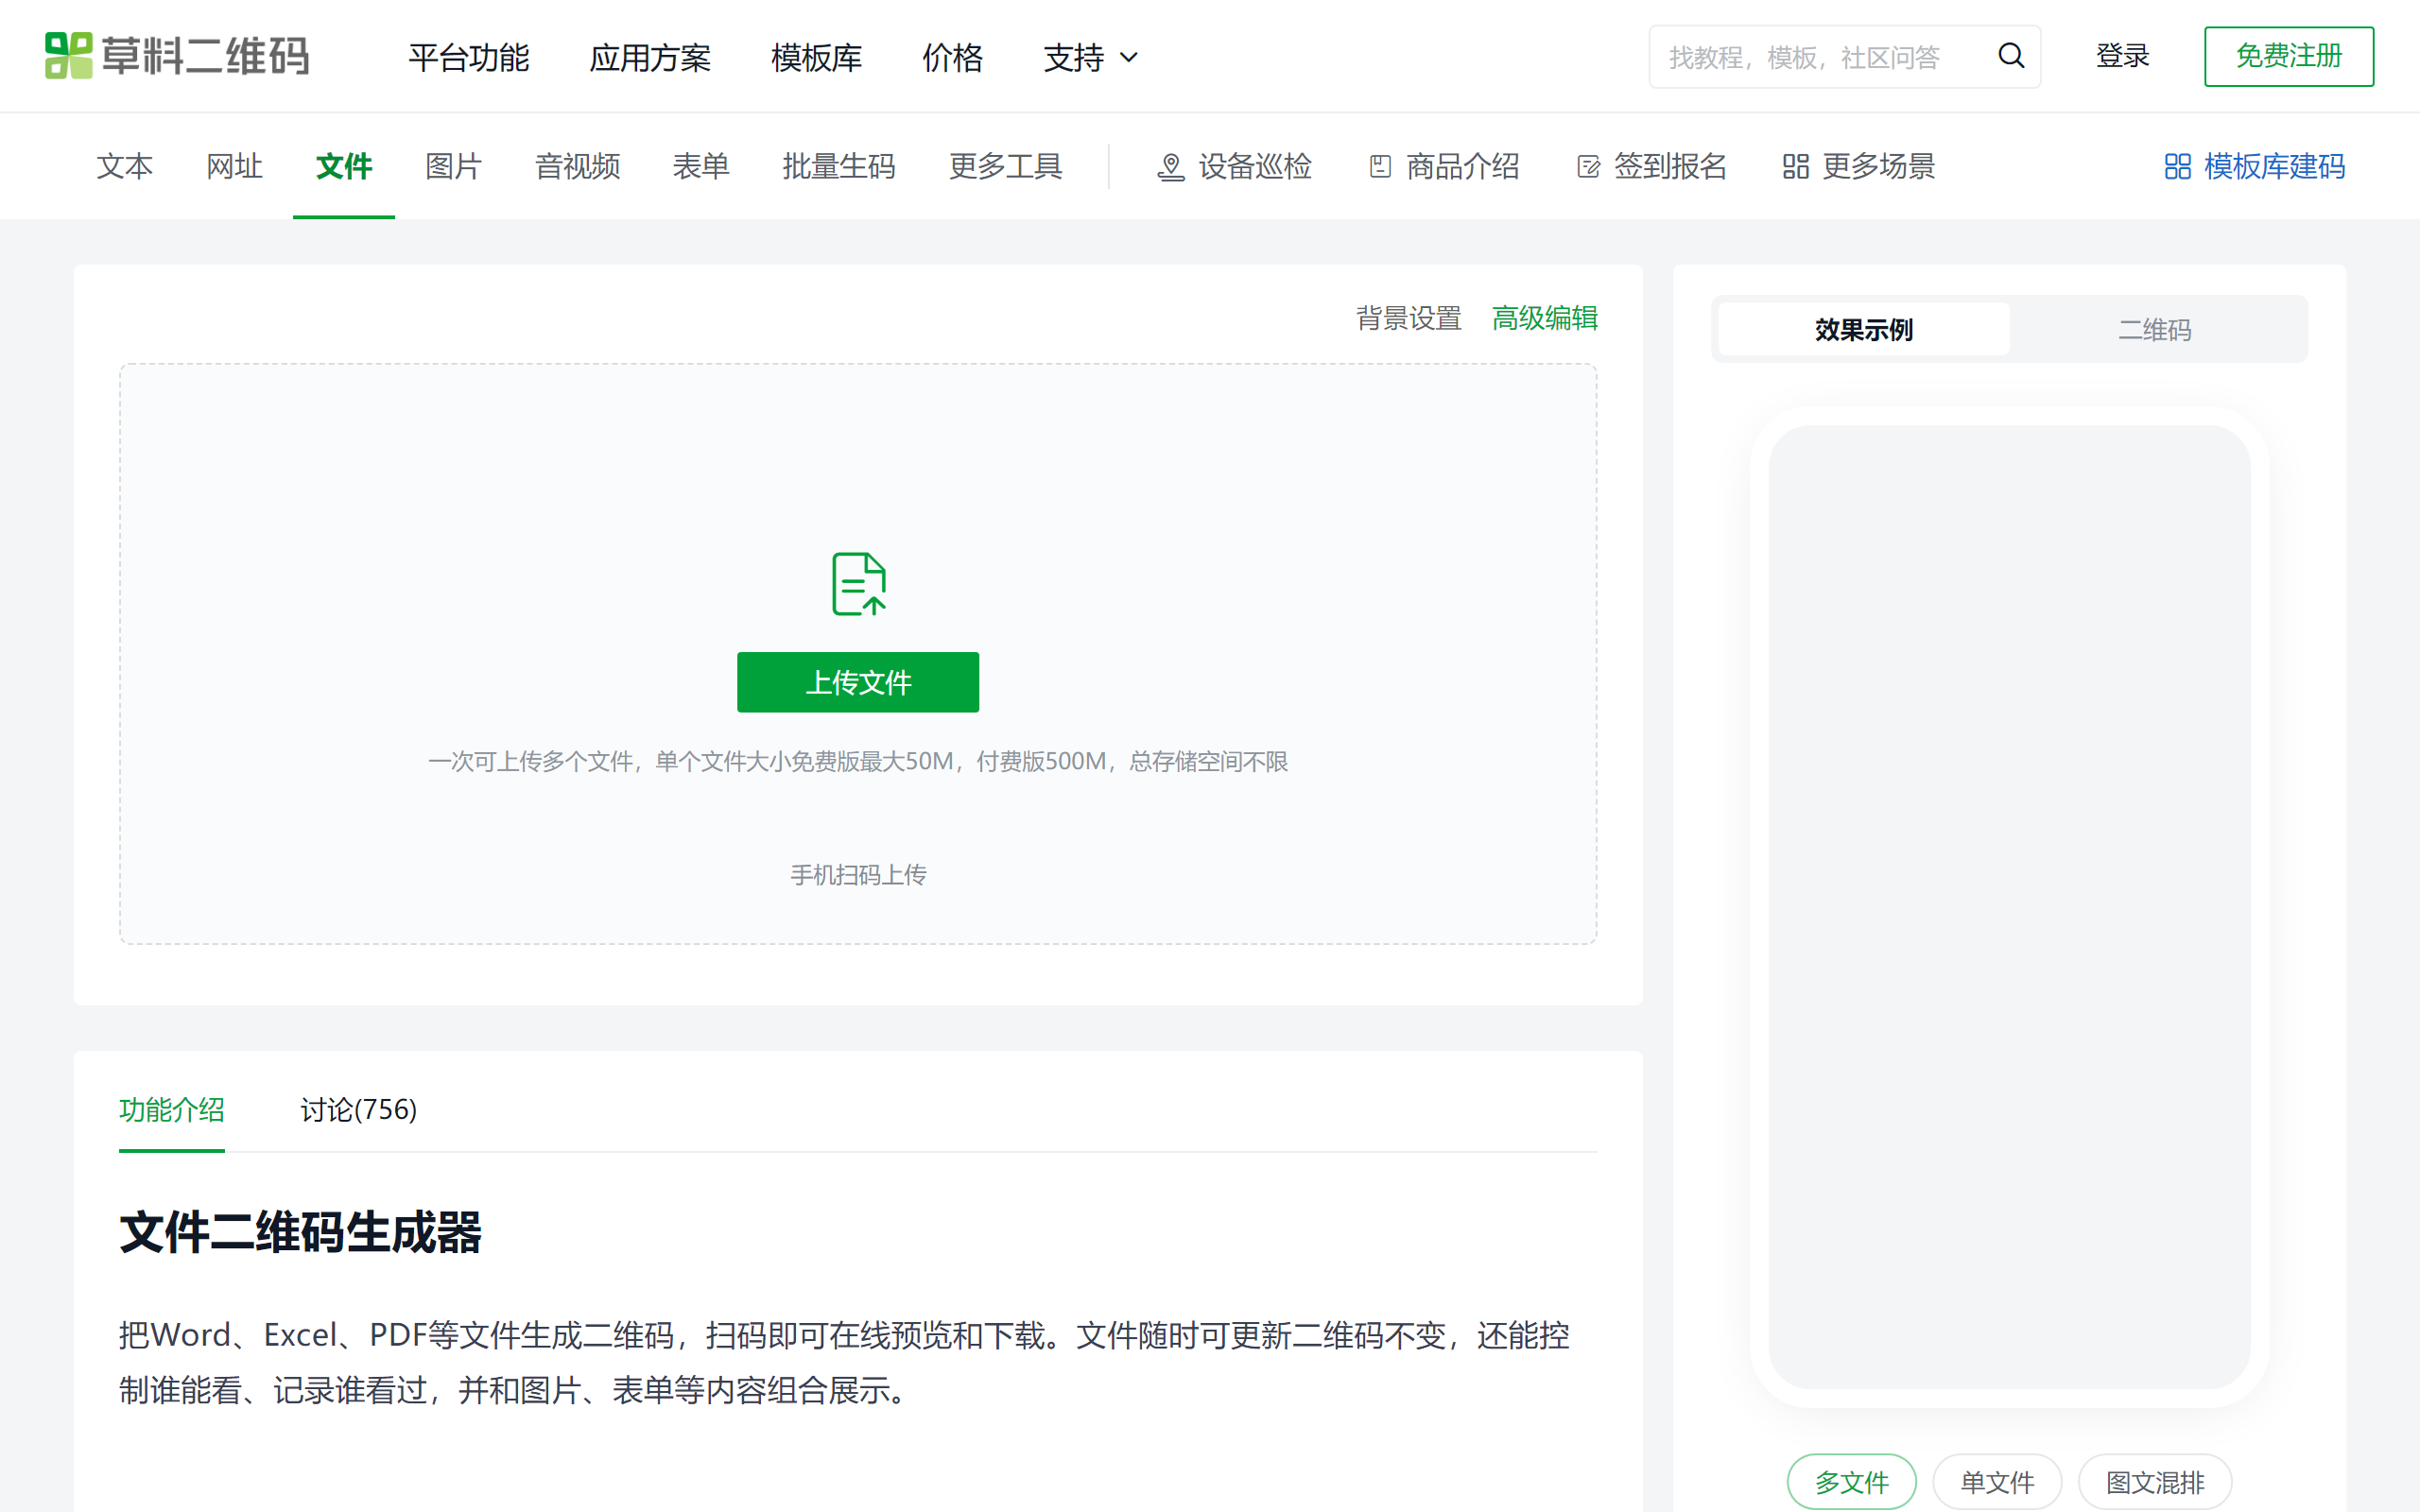Click the phone preview area
The height and width of the screenshot is (1512, 2420).
(2009, 907)
